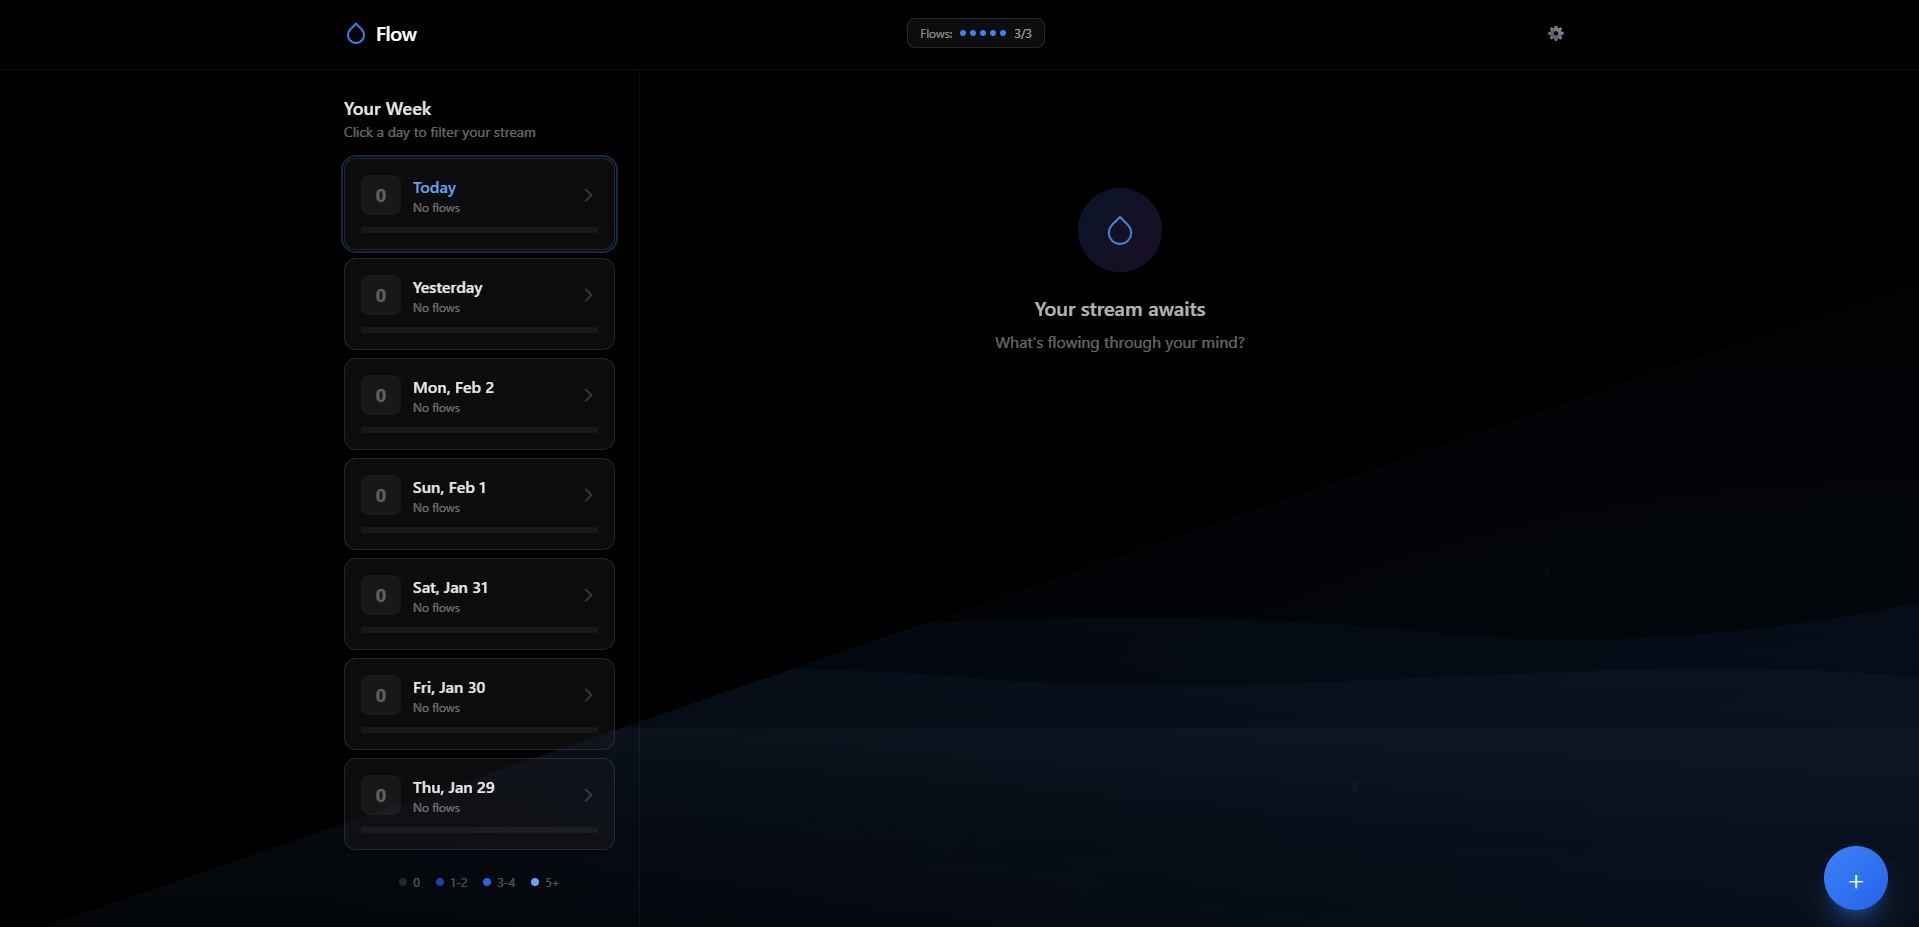Click the 1-2 legend dot
Image resolution: width=1919 pixels, height=927 pixels.
click(440, 882)
